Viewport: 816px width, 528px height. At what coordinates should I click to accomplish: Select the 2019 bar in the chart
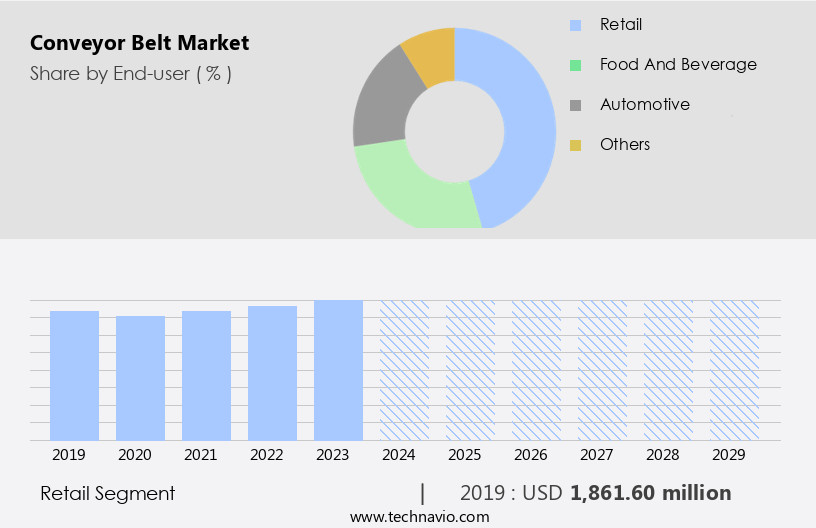(x=75, y=375)
